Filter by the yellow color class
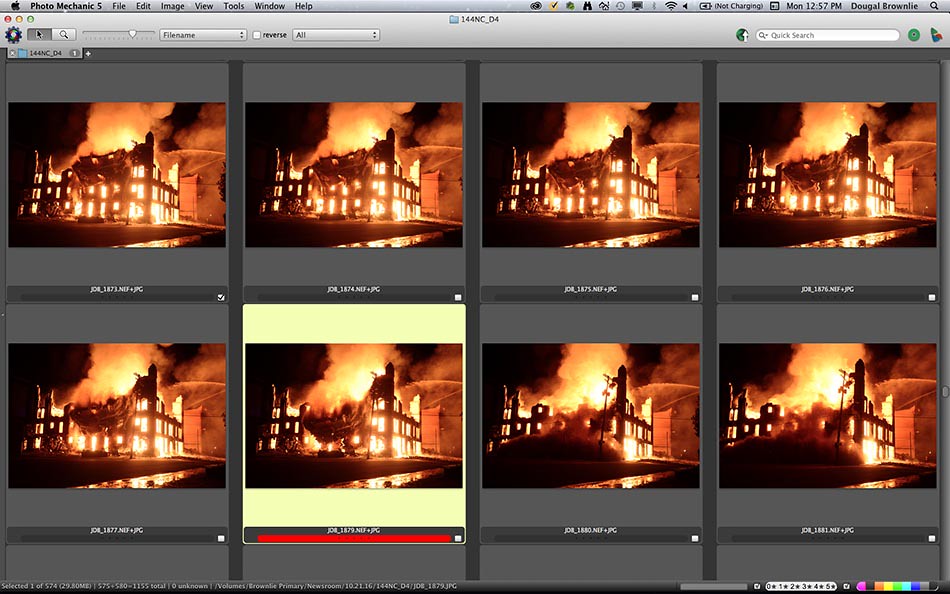This screenshot has height=594, width=950. (888, 586)
